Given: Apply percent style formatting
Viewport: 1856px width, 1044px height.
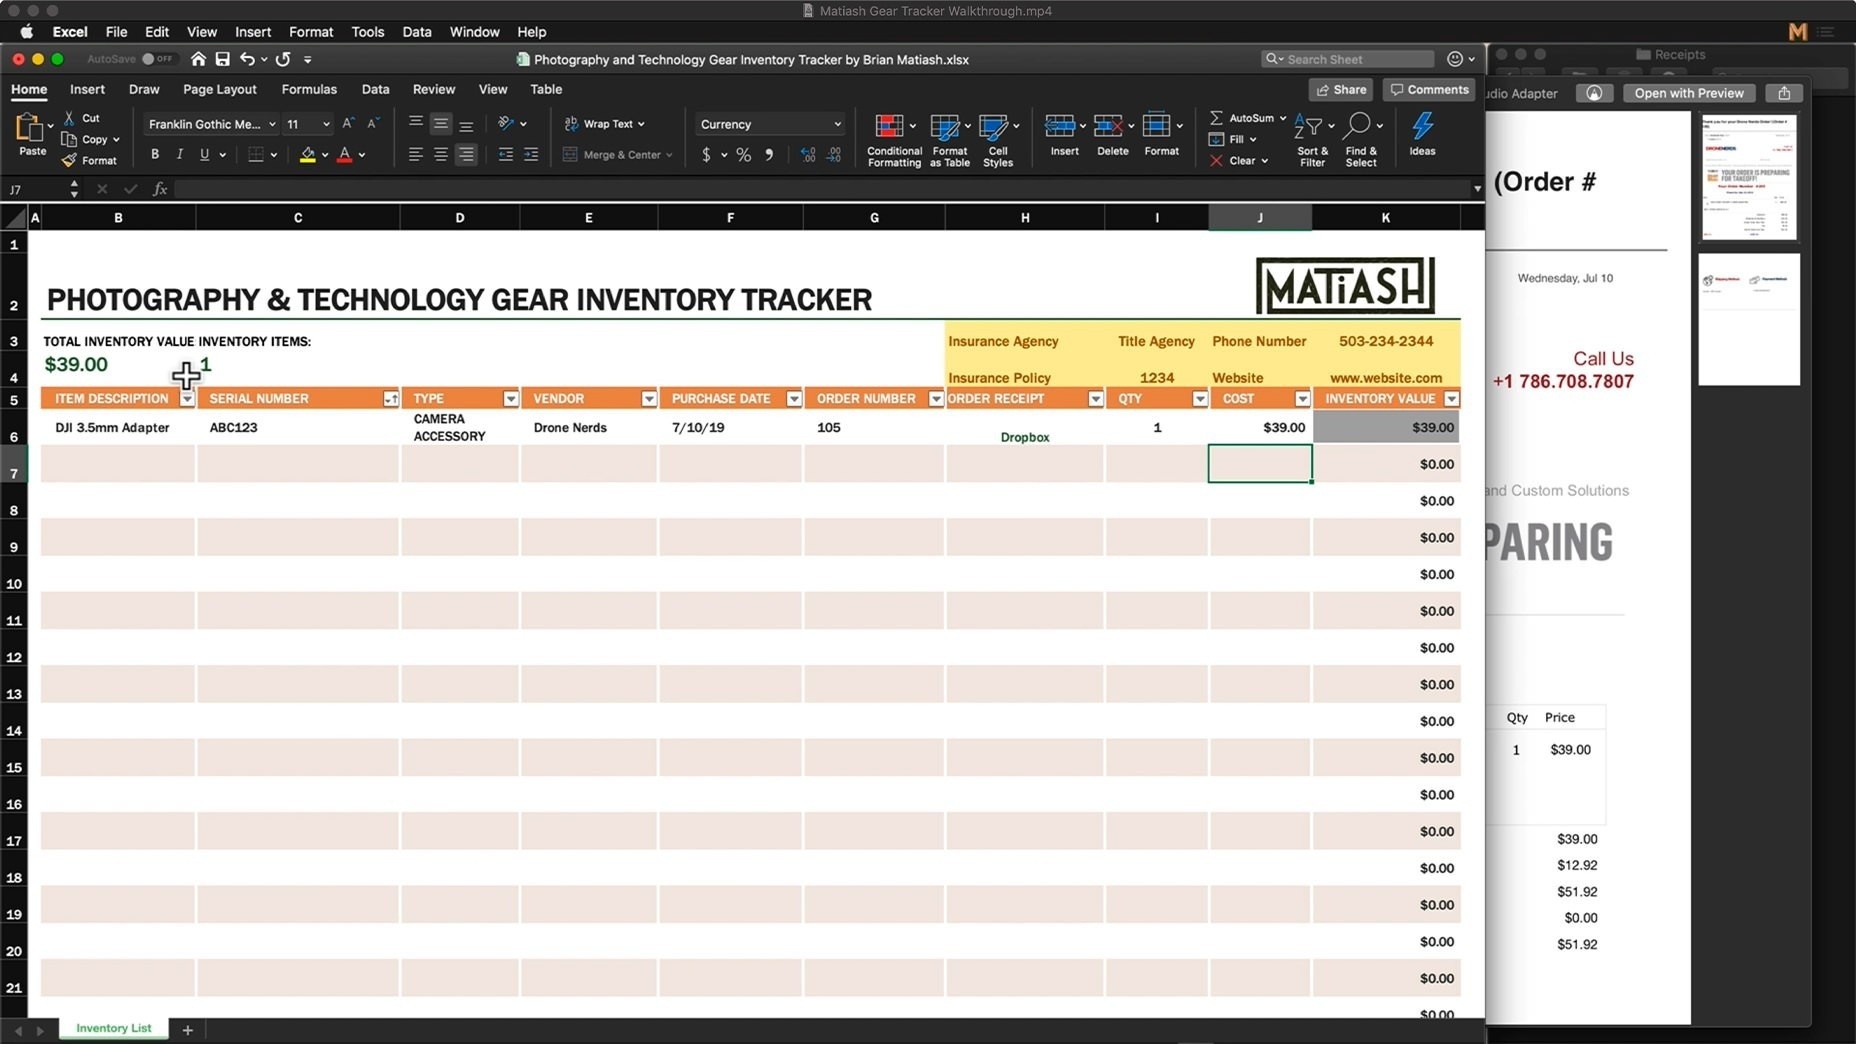Looking at the screenshot, I should 743,155.
